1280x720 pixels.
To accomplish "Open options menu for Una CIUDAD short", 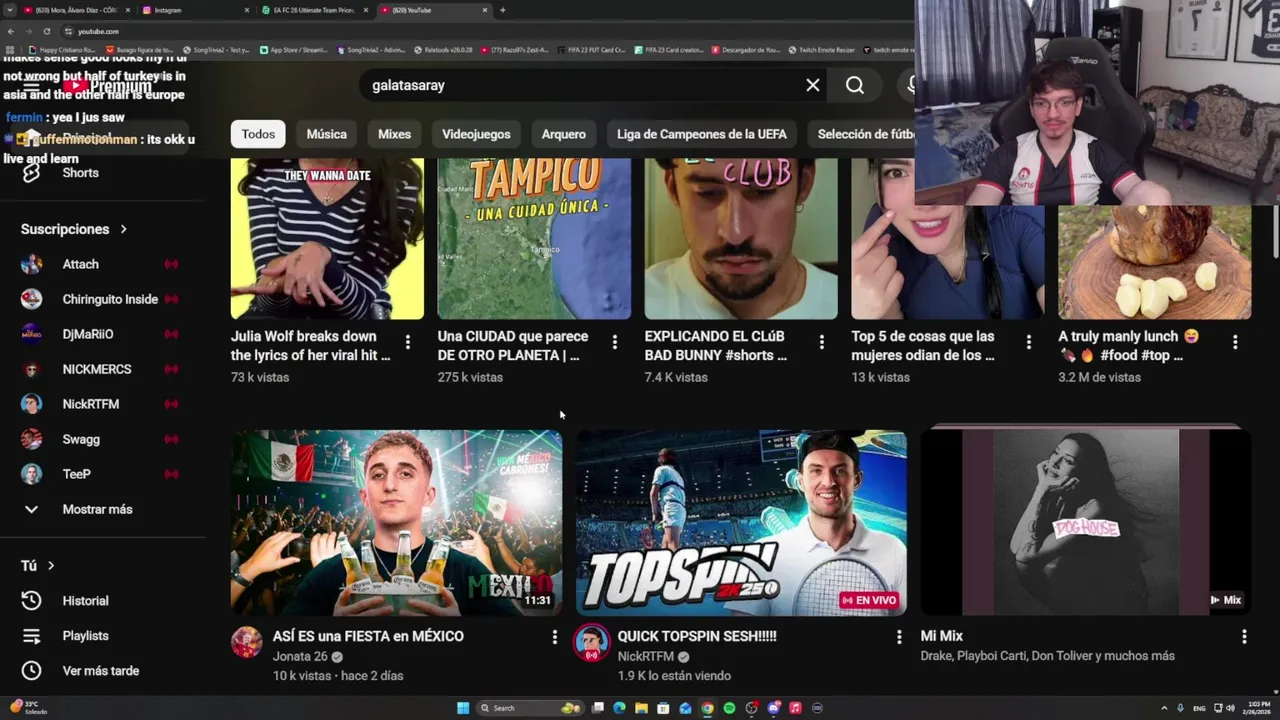I will tap(614, 342).
